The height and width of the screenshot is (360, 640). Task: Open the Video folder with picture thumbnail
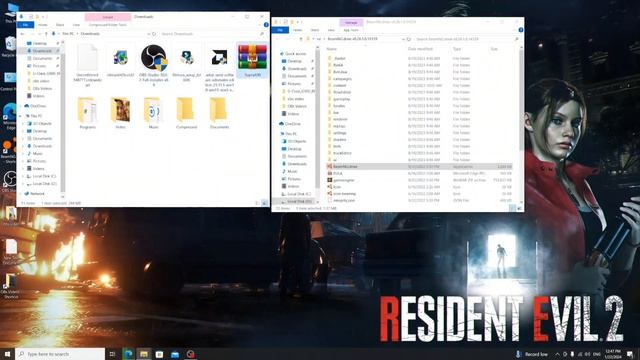coord(120,113)
